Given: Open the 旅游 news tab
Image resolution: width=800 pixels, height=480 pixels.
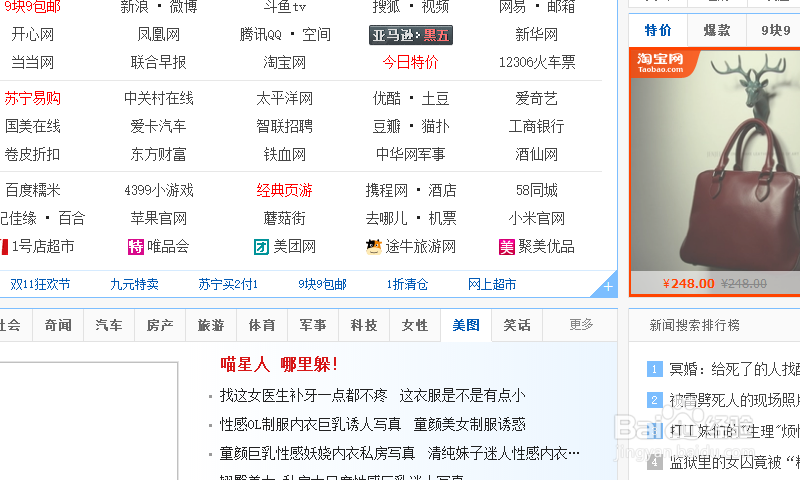Looking at the screenshot, I should [211, 325].
